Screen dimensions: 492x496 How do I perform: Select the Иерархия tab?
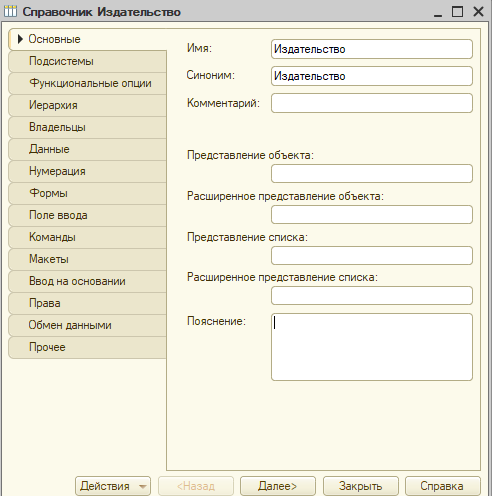(87, 105)
